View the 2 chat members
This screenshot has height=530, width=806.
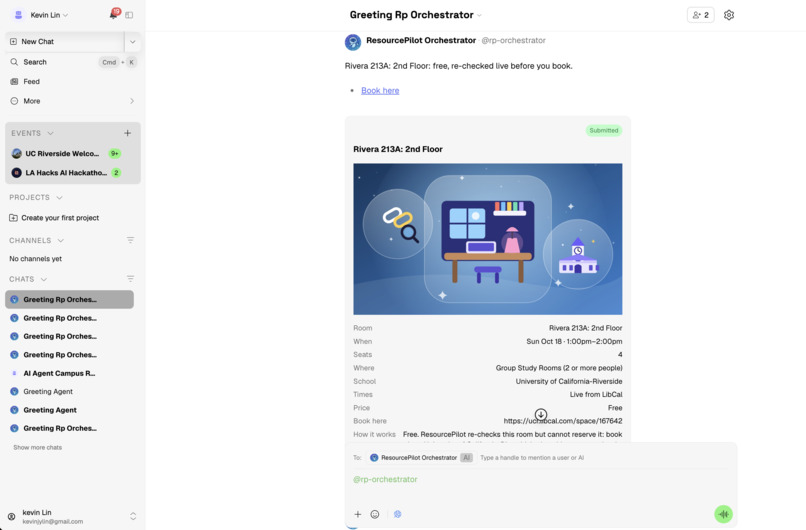[700, 15]
